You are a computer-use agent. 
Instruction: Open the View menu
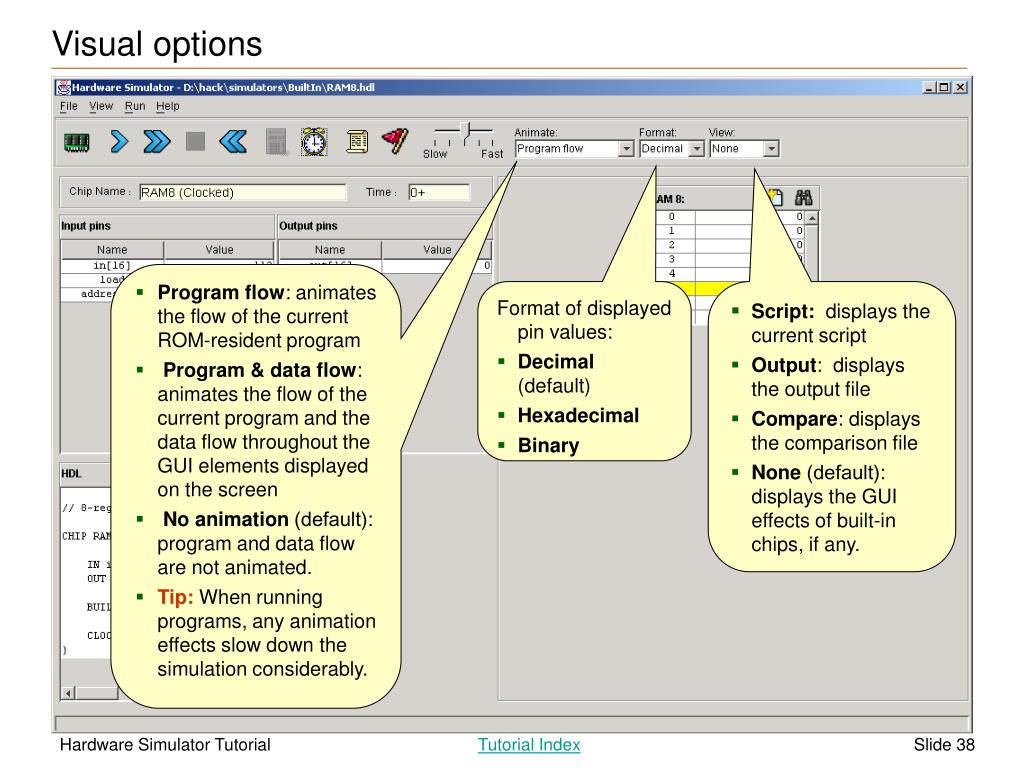[x=101, y=106]
